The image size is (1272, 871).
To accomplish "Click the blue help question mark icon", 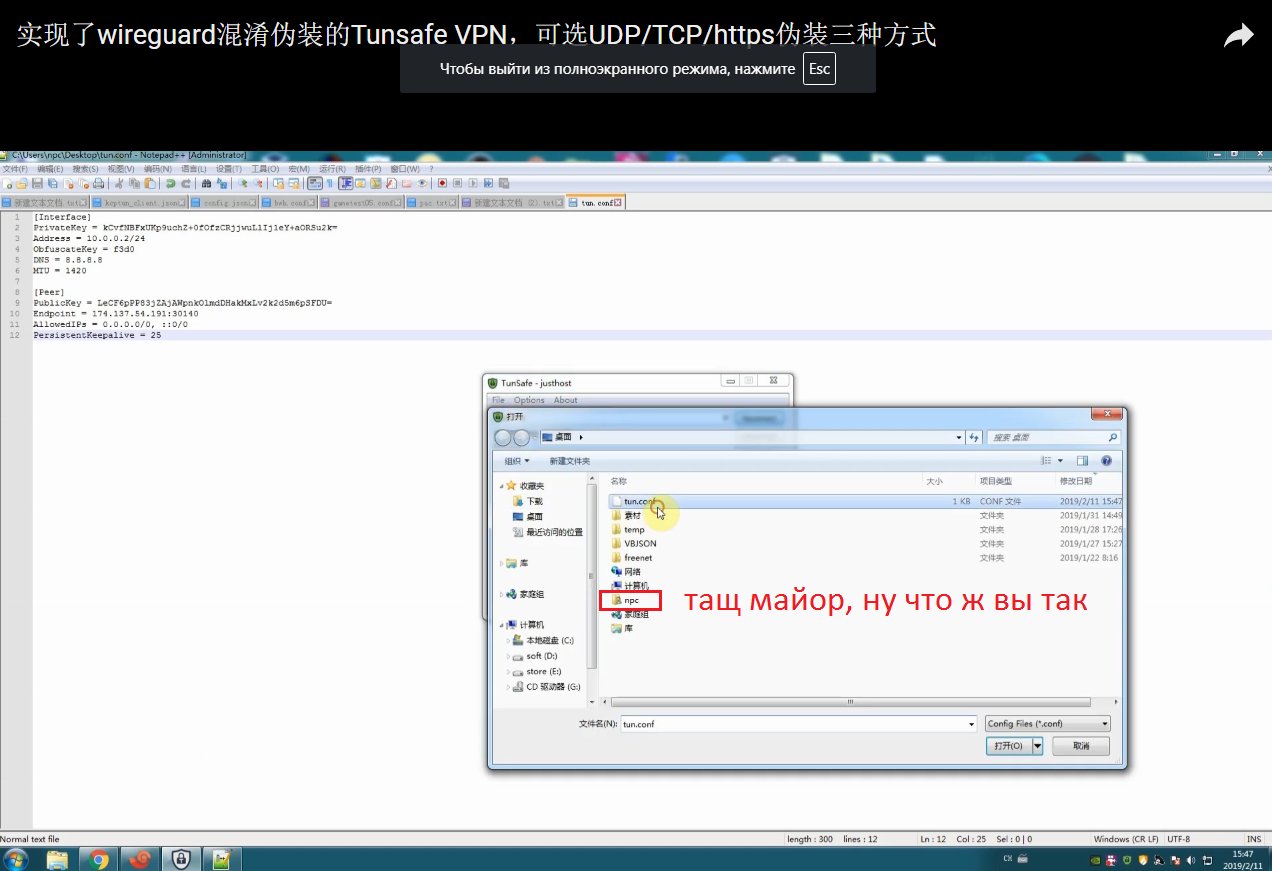I will pyautogui.click(x=1106, y=461).
